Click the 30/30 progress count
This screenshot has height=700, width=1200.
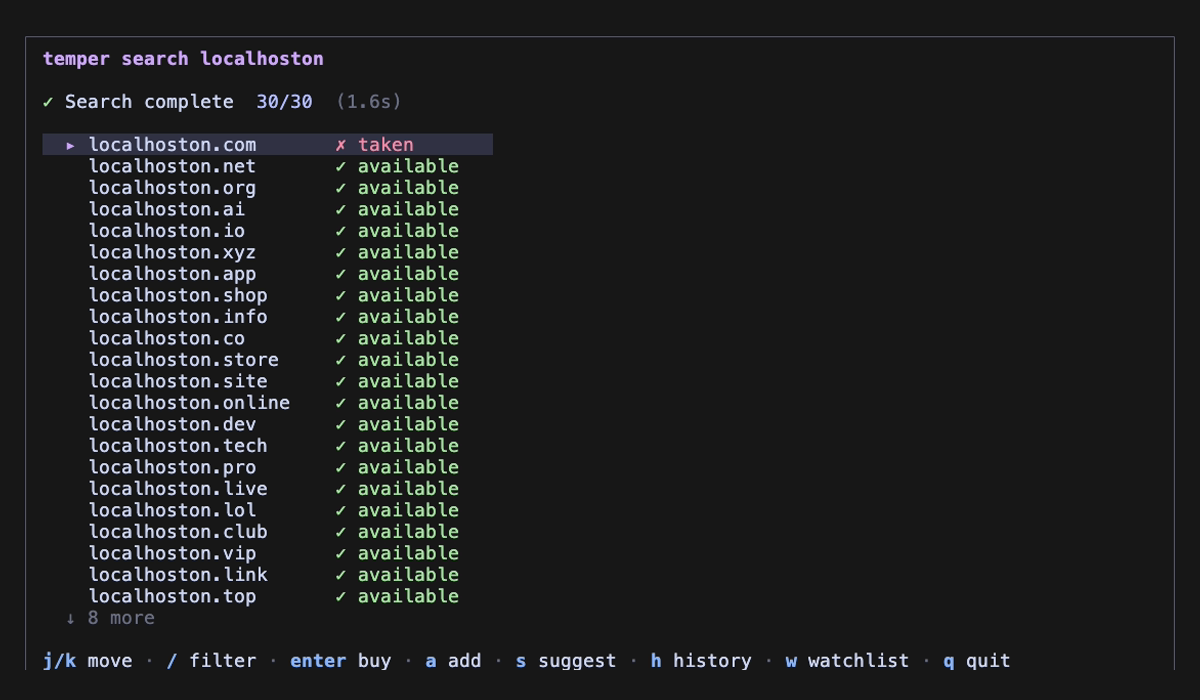(284, 102)
